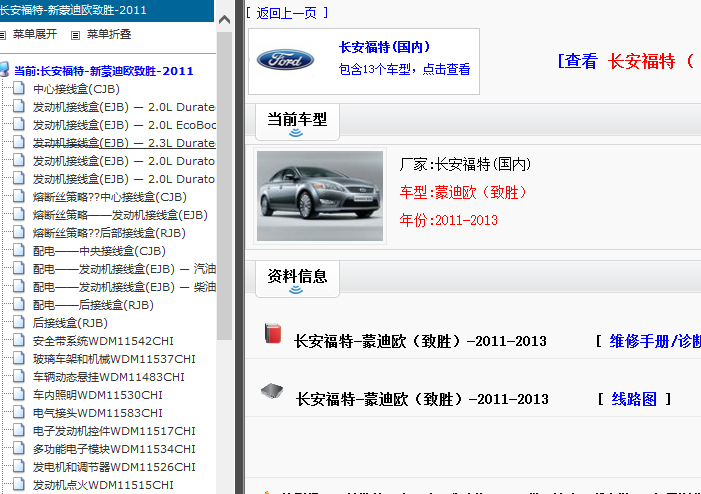
Task: Click the 年份:2011-2013 text
Action: coord(448,220)
